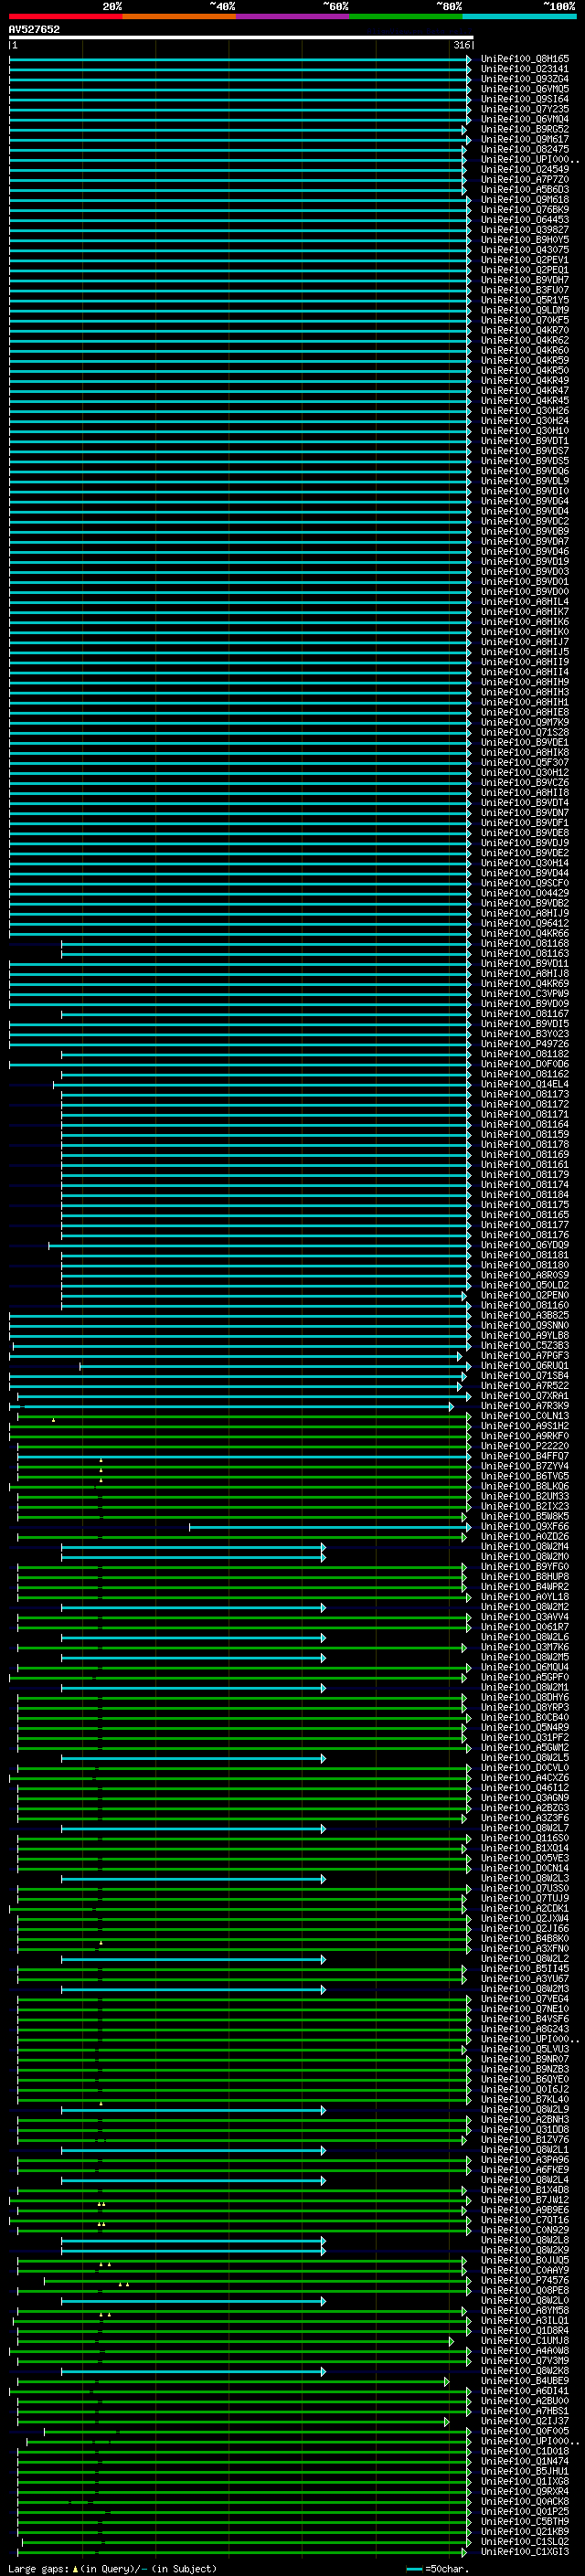Image resolution: width=585 pixels, height=2576 pixels.
Task: Click the green ~80% legend color segment
Action: tap(406, 16)
